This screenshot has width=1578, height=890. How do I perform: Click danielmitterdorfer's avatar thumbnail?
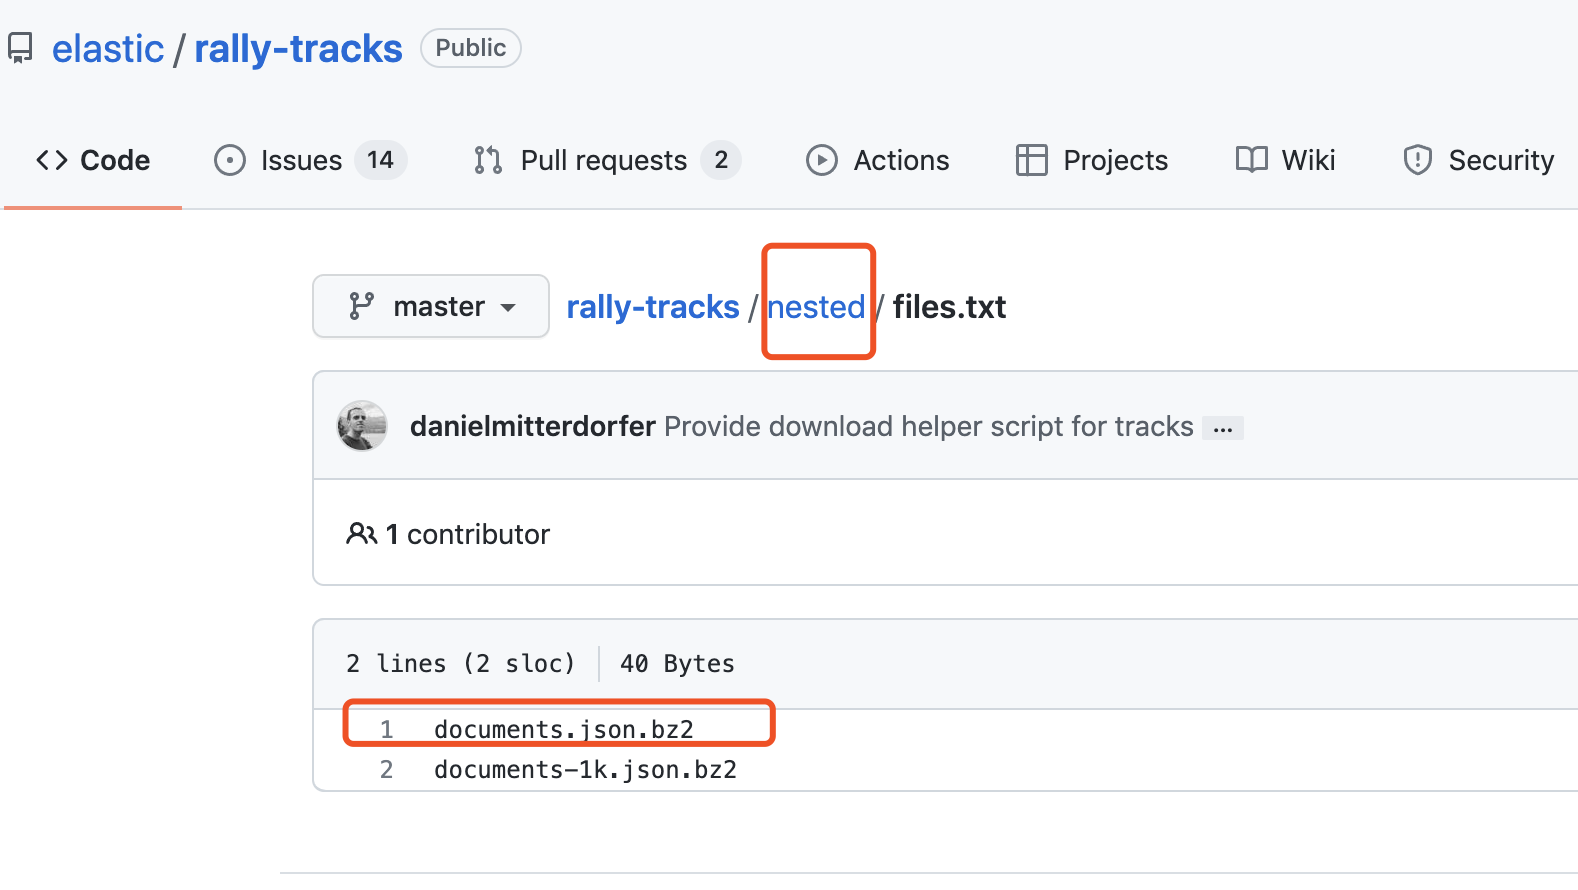click(362, 426)
